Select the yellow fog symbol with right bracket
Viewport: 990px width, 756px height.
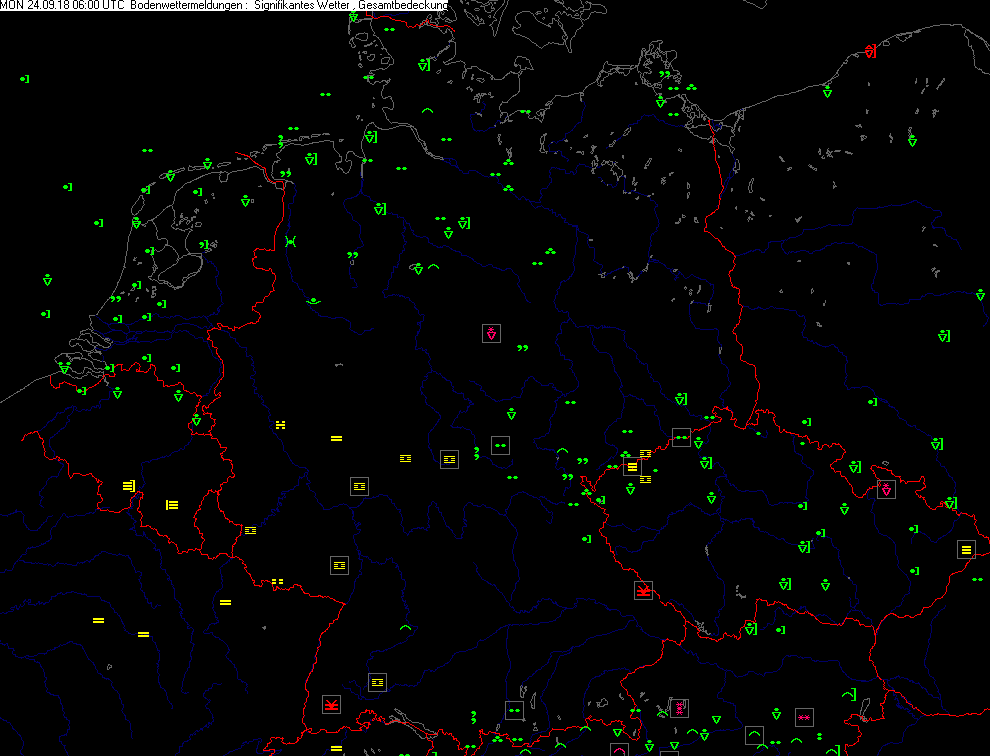[129, 486]
